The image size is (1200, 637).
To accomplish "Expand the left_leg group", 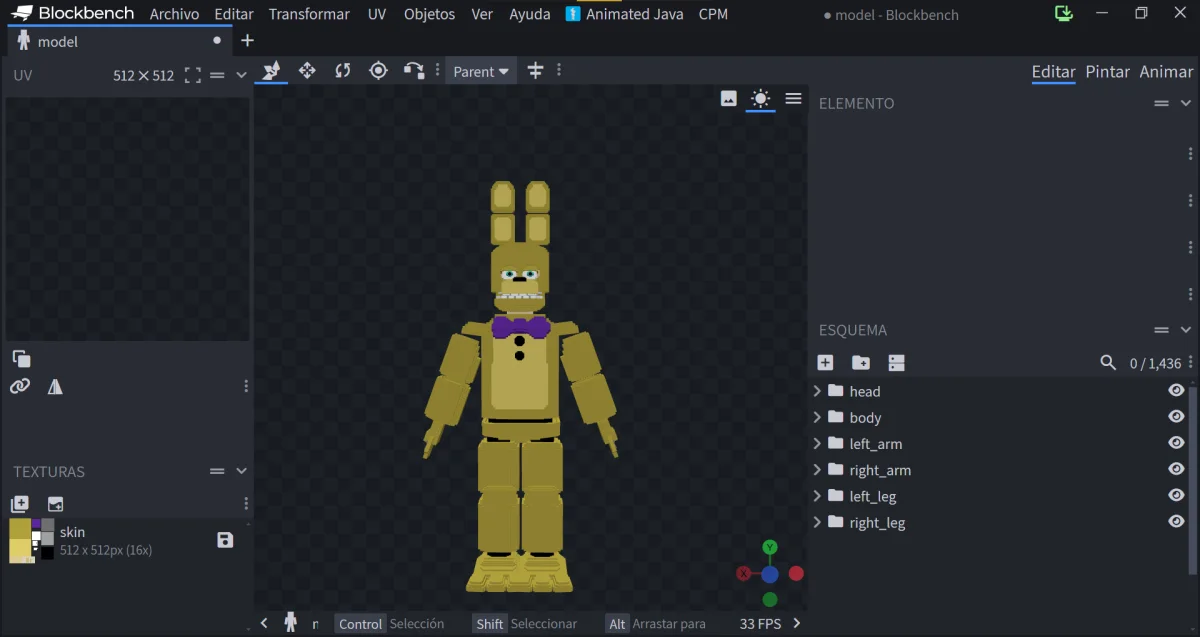I will 817,495.
